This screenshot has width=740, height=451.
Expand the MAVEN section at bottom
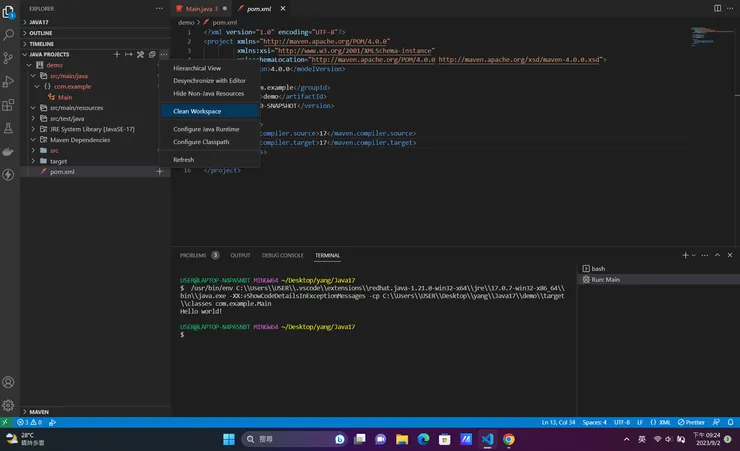point(38,411)
